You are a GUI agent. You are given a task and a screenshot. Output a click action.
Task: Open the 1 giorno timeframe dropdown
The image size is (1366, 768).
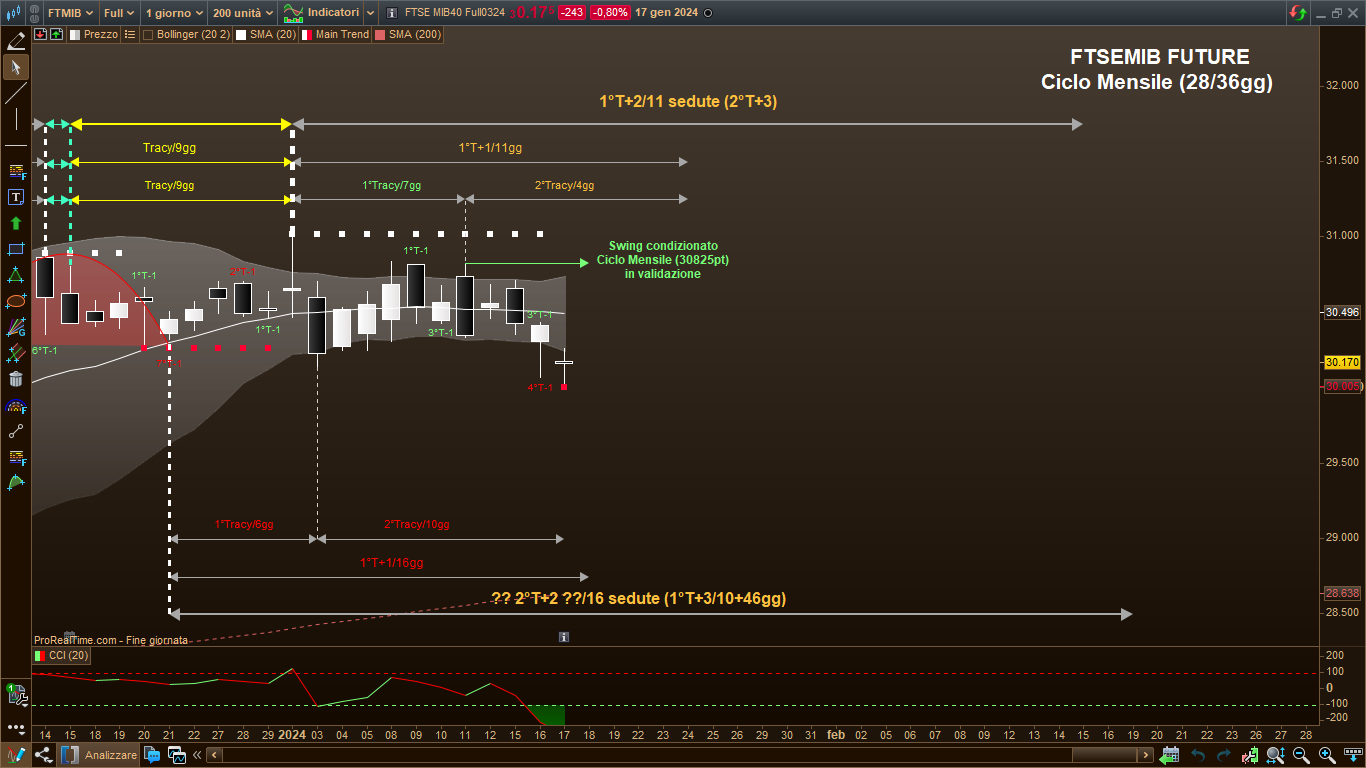(x=173, y=13)
